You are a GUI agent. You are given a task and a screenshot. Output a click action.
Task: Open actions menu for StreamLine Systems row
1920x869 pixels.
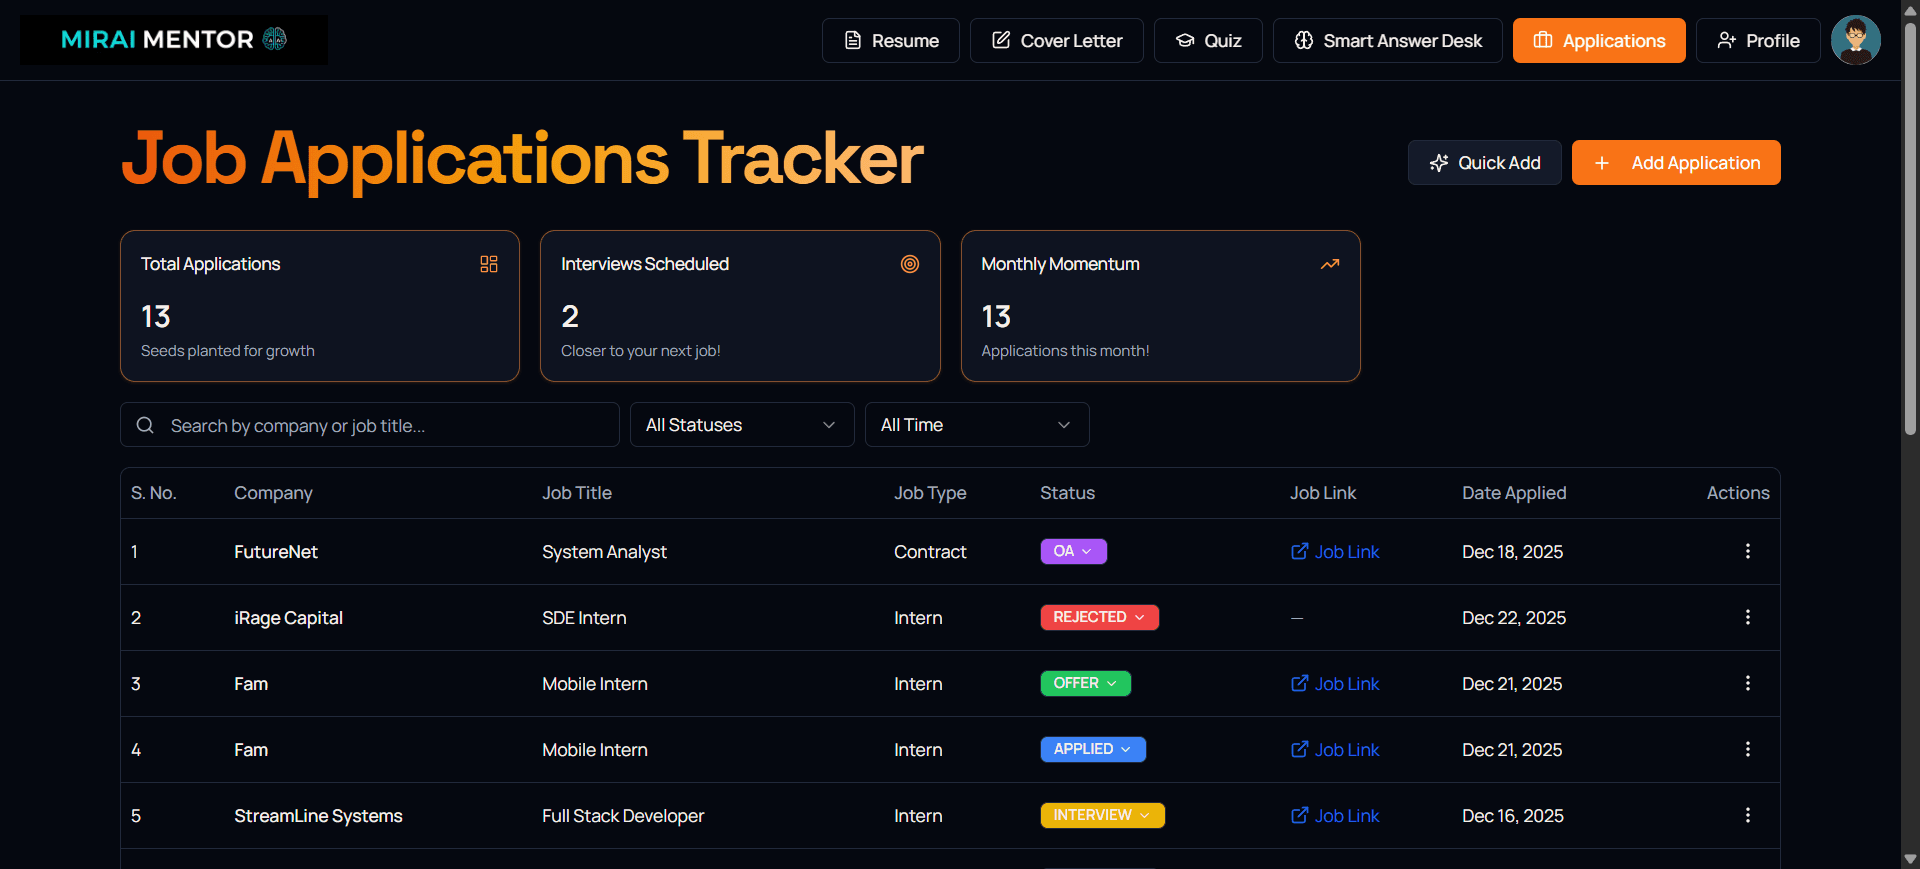1748,816
